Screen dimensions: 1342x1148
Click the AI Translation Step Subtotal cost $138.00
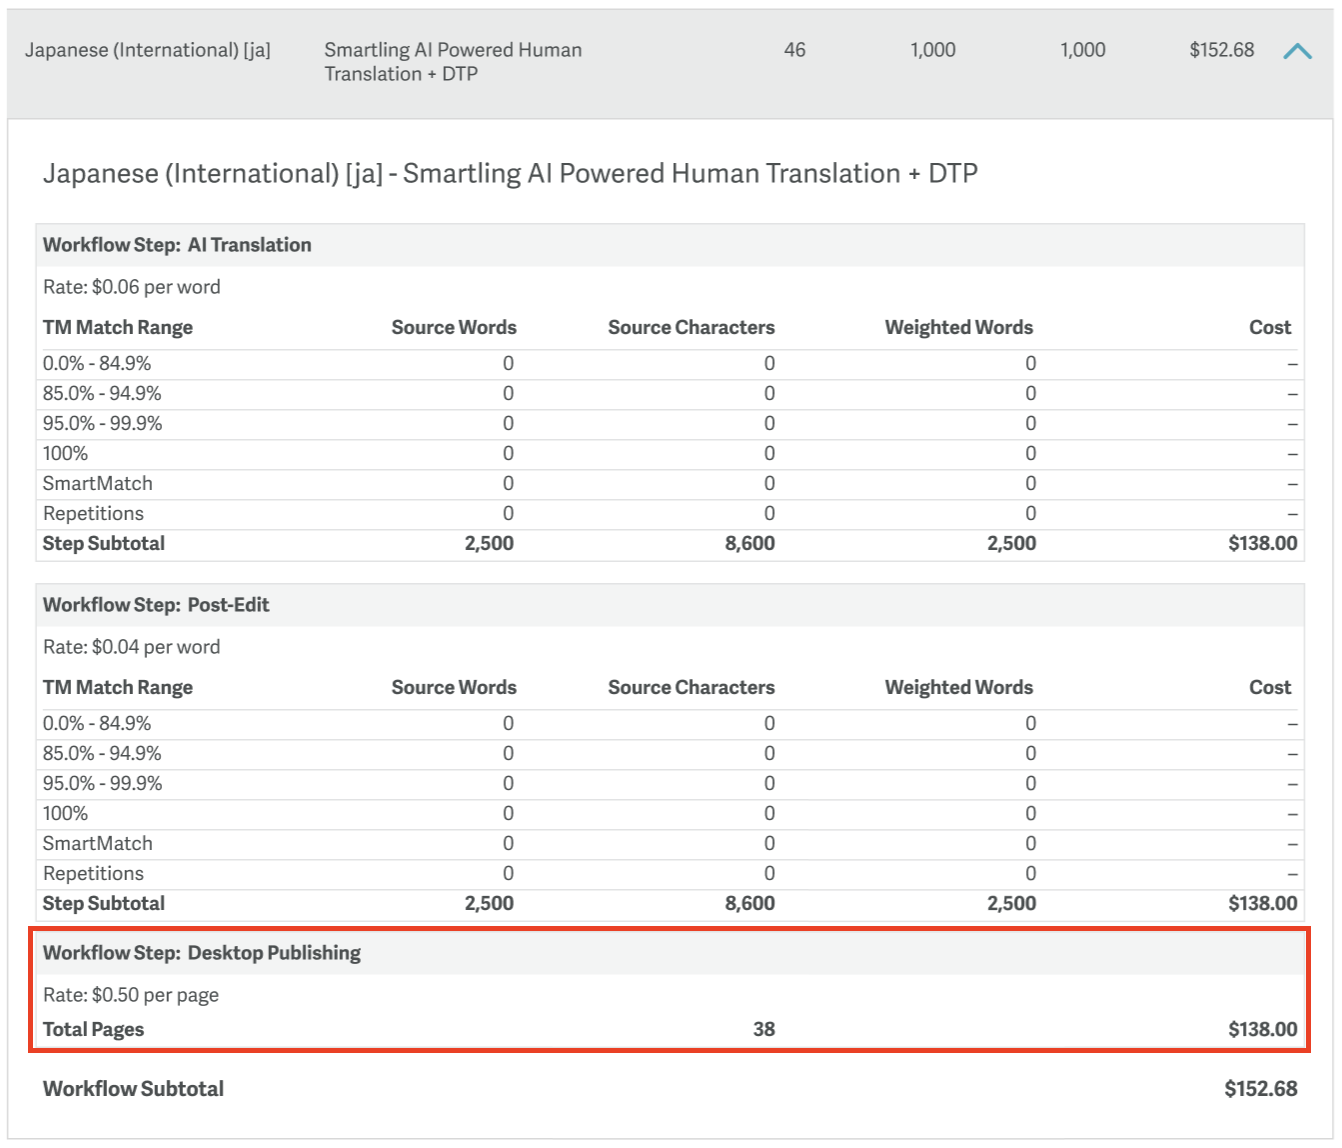point(1262,544)
